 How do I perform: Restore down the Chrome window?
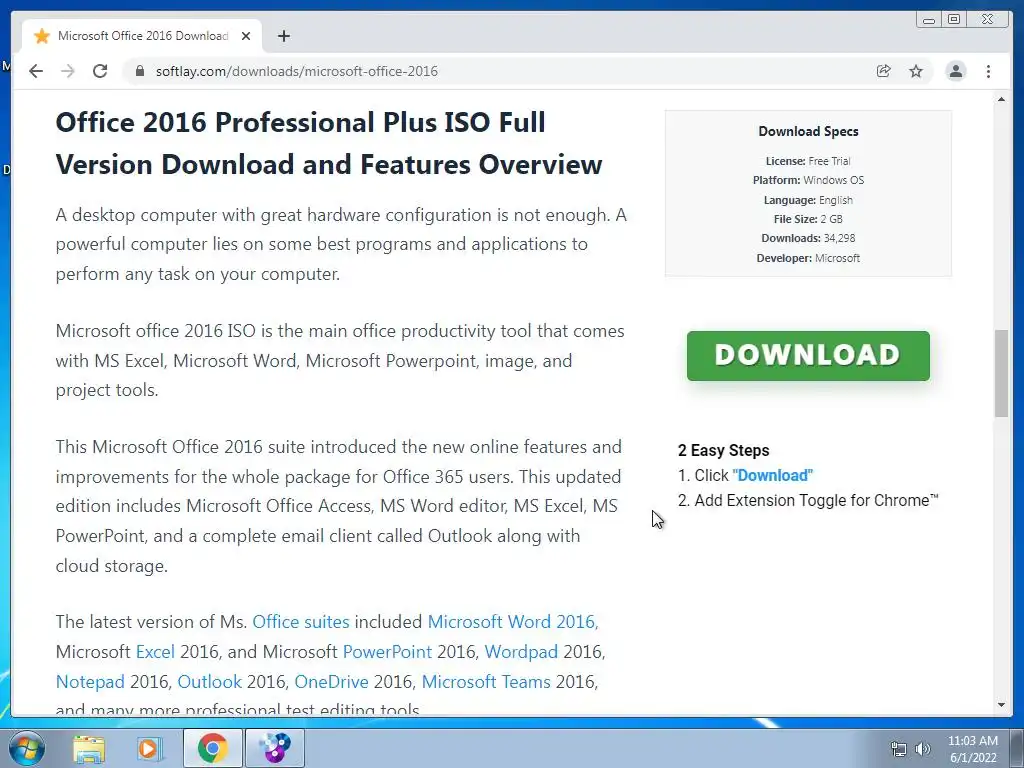tap(954, 20)
